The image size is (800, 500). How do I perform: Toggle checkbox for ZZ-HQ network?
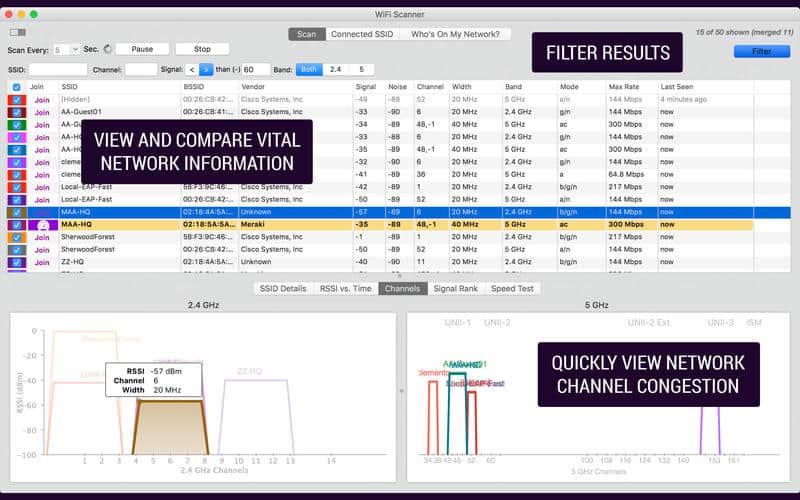click(15, 262)
